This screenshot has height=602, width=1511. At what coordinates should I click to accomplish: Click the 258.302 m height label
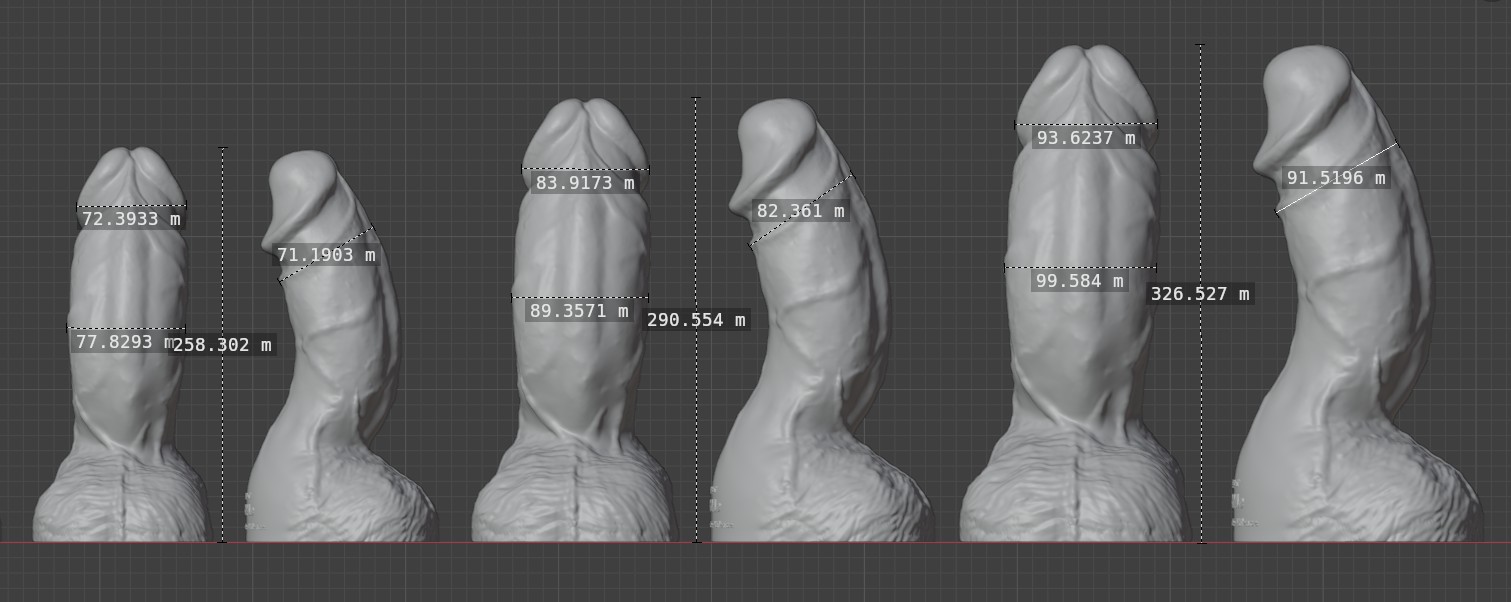point(223,345)
